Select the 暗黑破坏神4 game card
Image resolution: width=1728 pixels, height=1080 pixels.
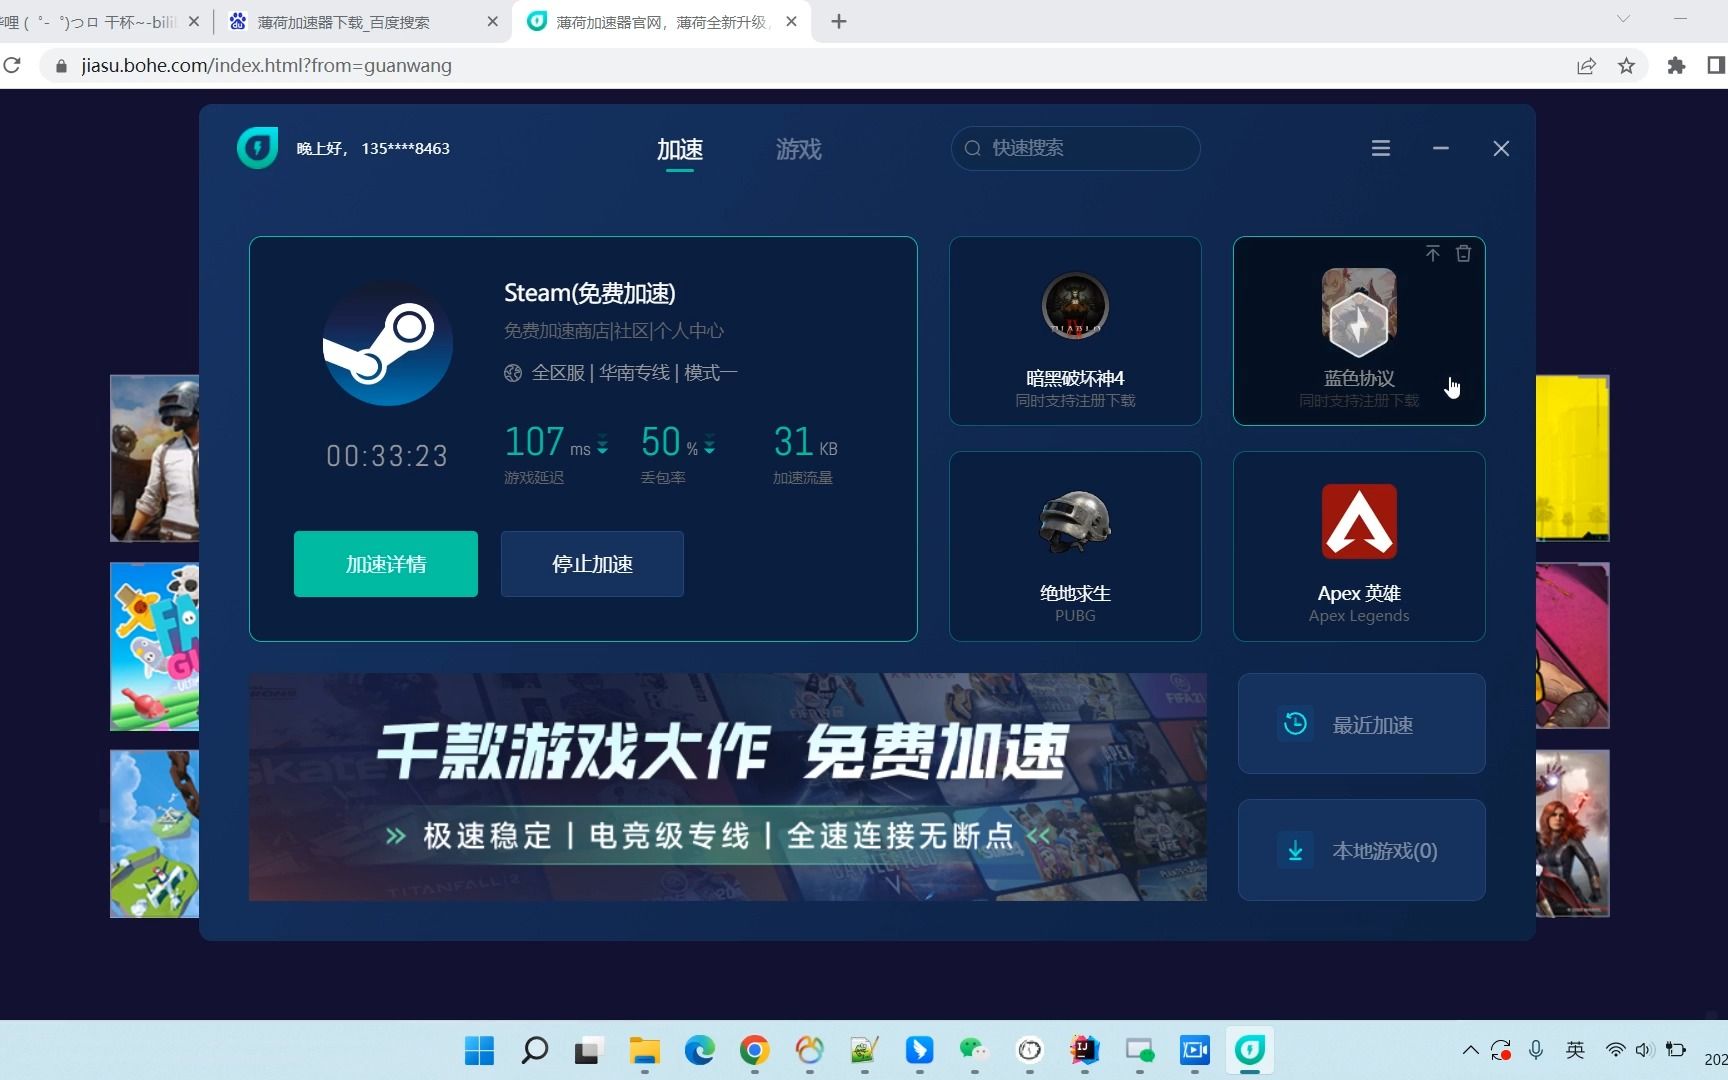click(1075, 331)
